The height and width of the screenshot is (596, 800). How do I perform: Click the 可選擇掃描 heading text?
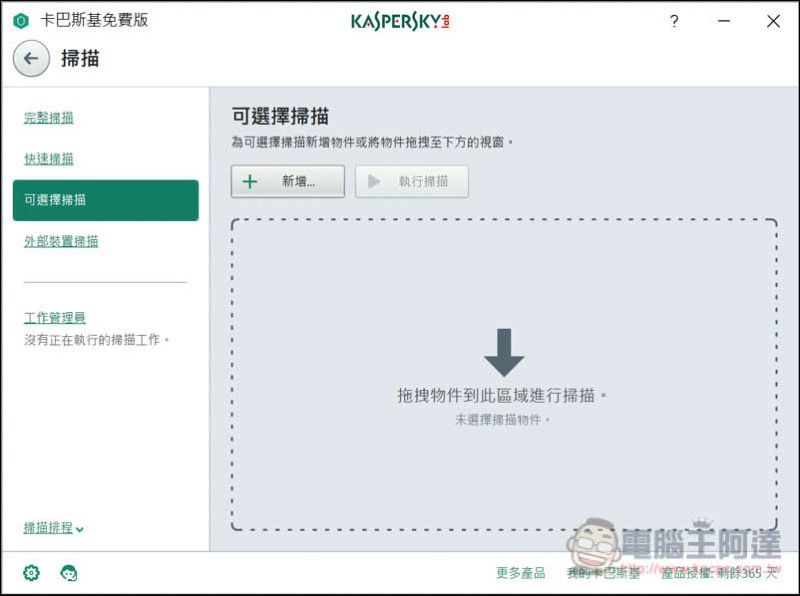pyautogui.click(x=280, y=116)
